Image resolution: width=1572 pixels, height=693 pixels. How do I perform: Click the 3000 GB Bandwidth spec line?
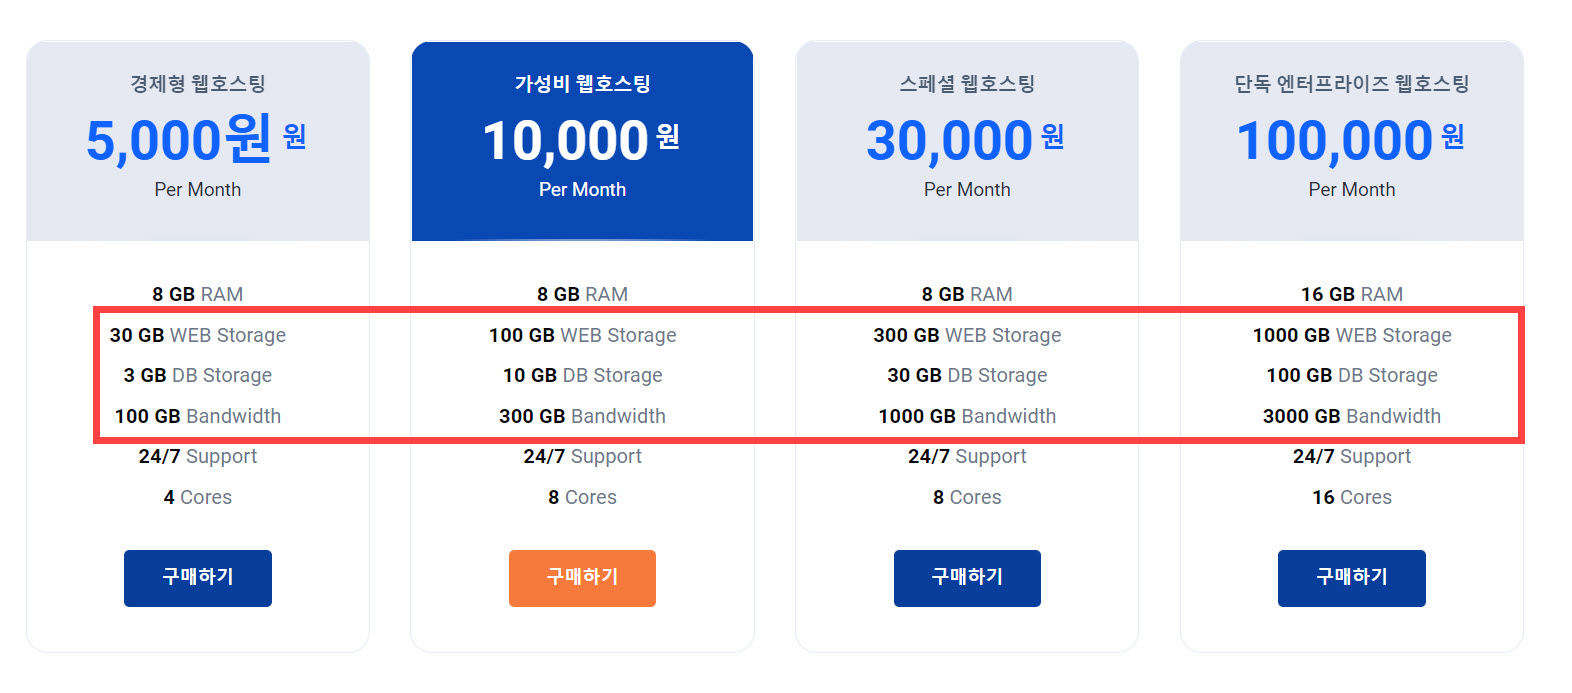pos(1351,416)
